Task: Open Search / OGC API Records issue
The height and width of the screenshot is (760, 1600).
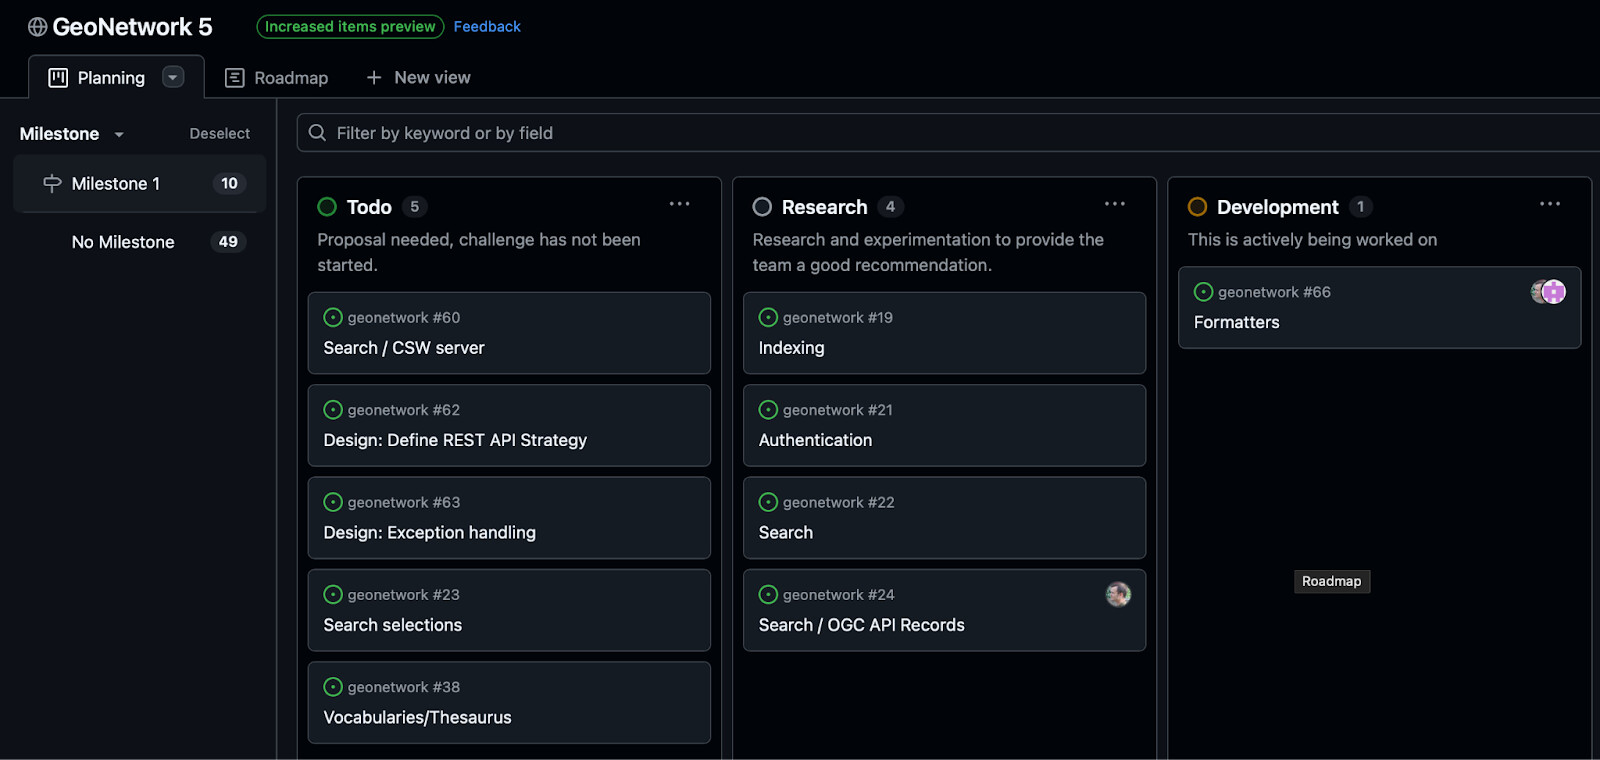Action: pos(862,625)
